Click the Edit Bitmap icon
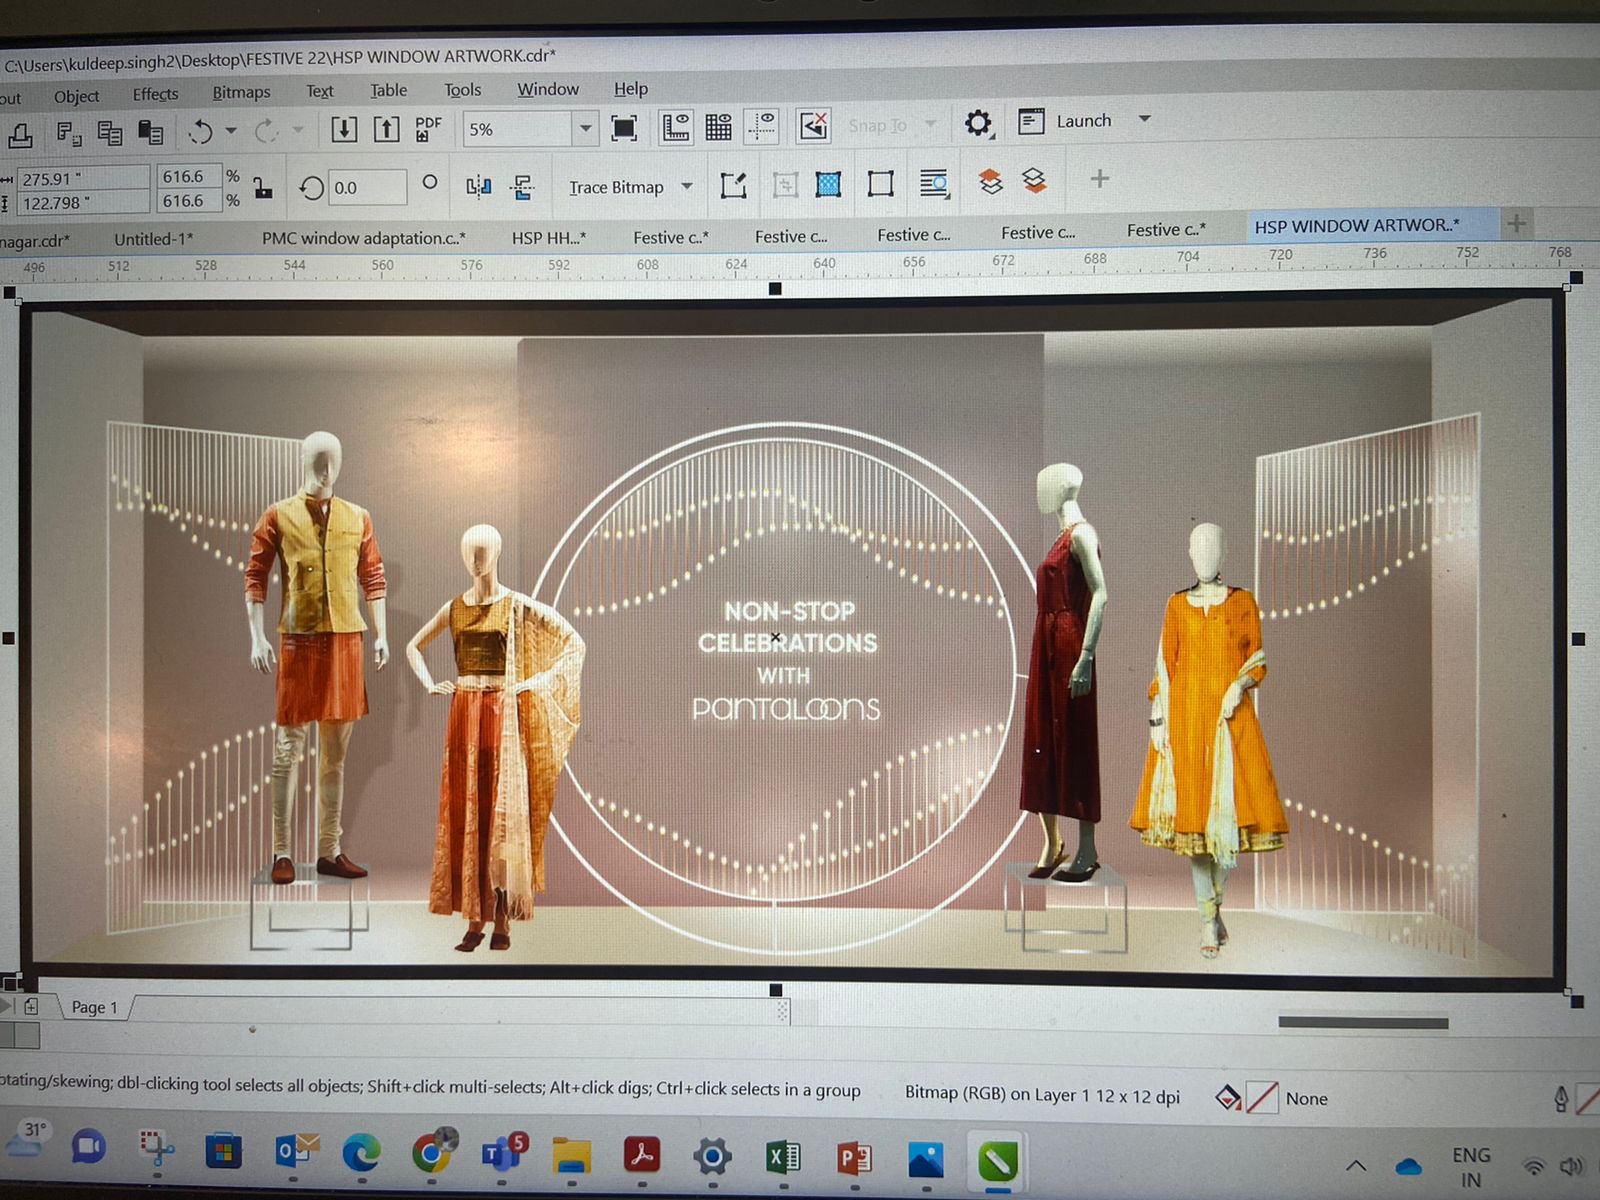 tap(733, 185)
